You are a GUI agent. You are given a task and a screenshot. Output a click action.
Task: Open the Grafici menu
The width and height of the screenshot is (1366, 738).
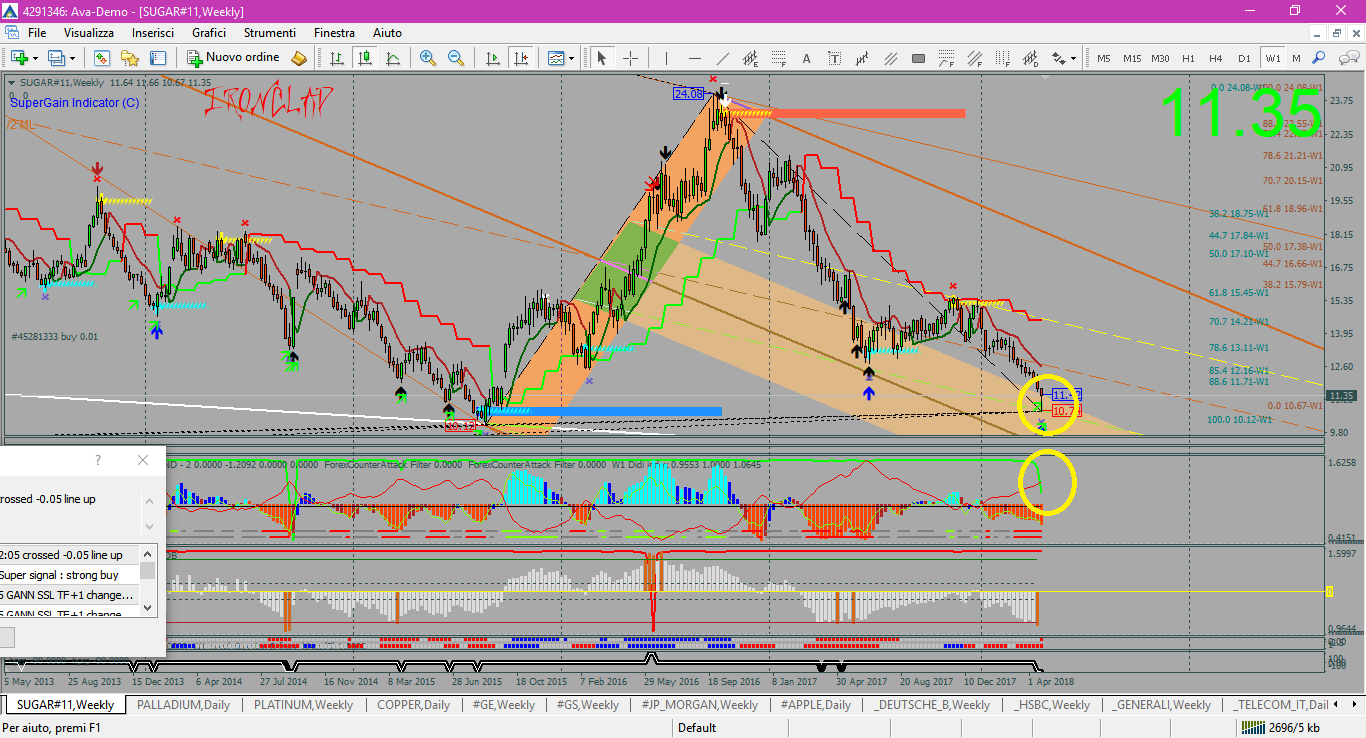209,33
